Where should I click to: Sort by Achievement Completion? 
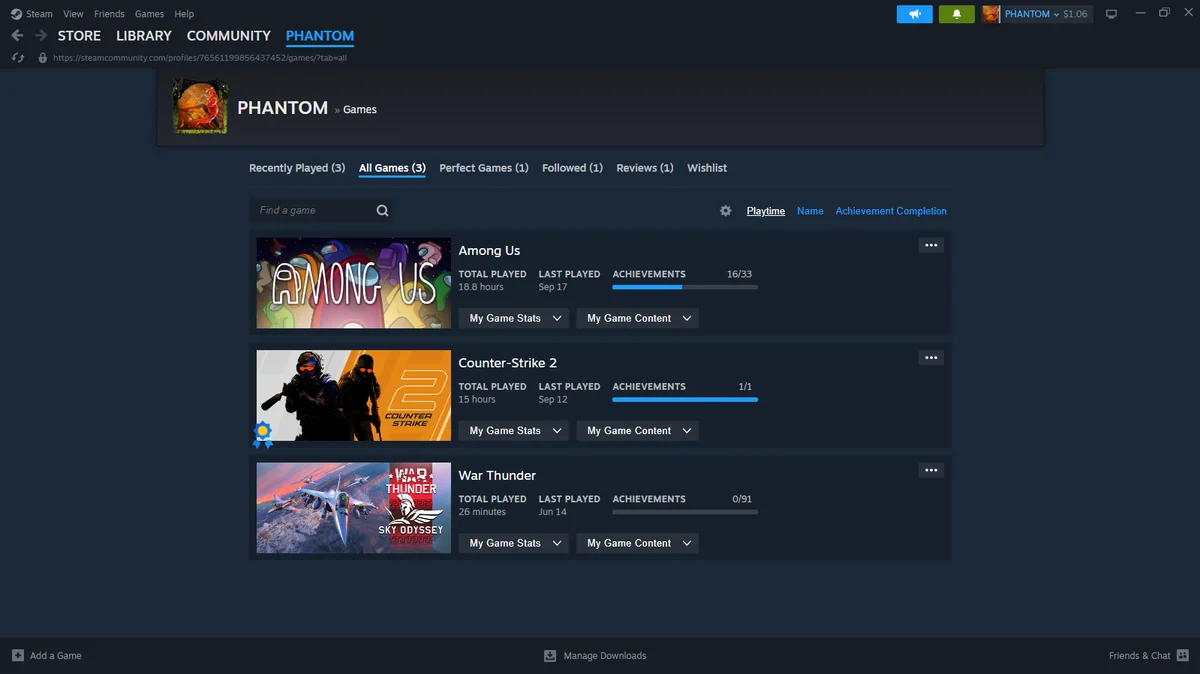(891, 211)
